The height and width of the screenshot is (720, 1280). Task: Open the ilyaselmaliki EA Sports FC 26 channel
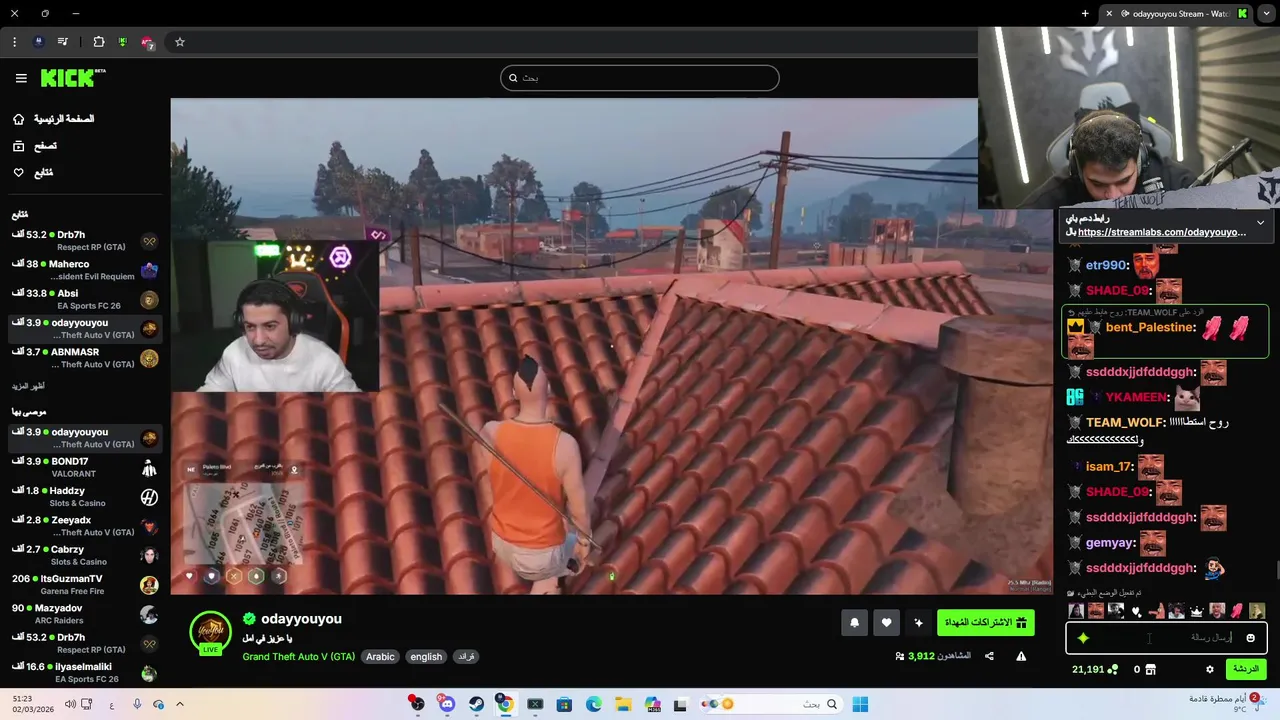coord(84,672)
